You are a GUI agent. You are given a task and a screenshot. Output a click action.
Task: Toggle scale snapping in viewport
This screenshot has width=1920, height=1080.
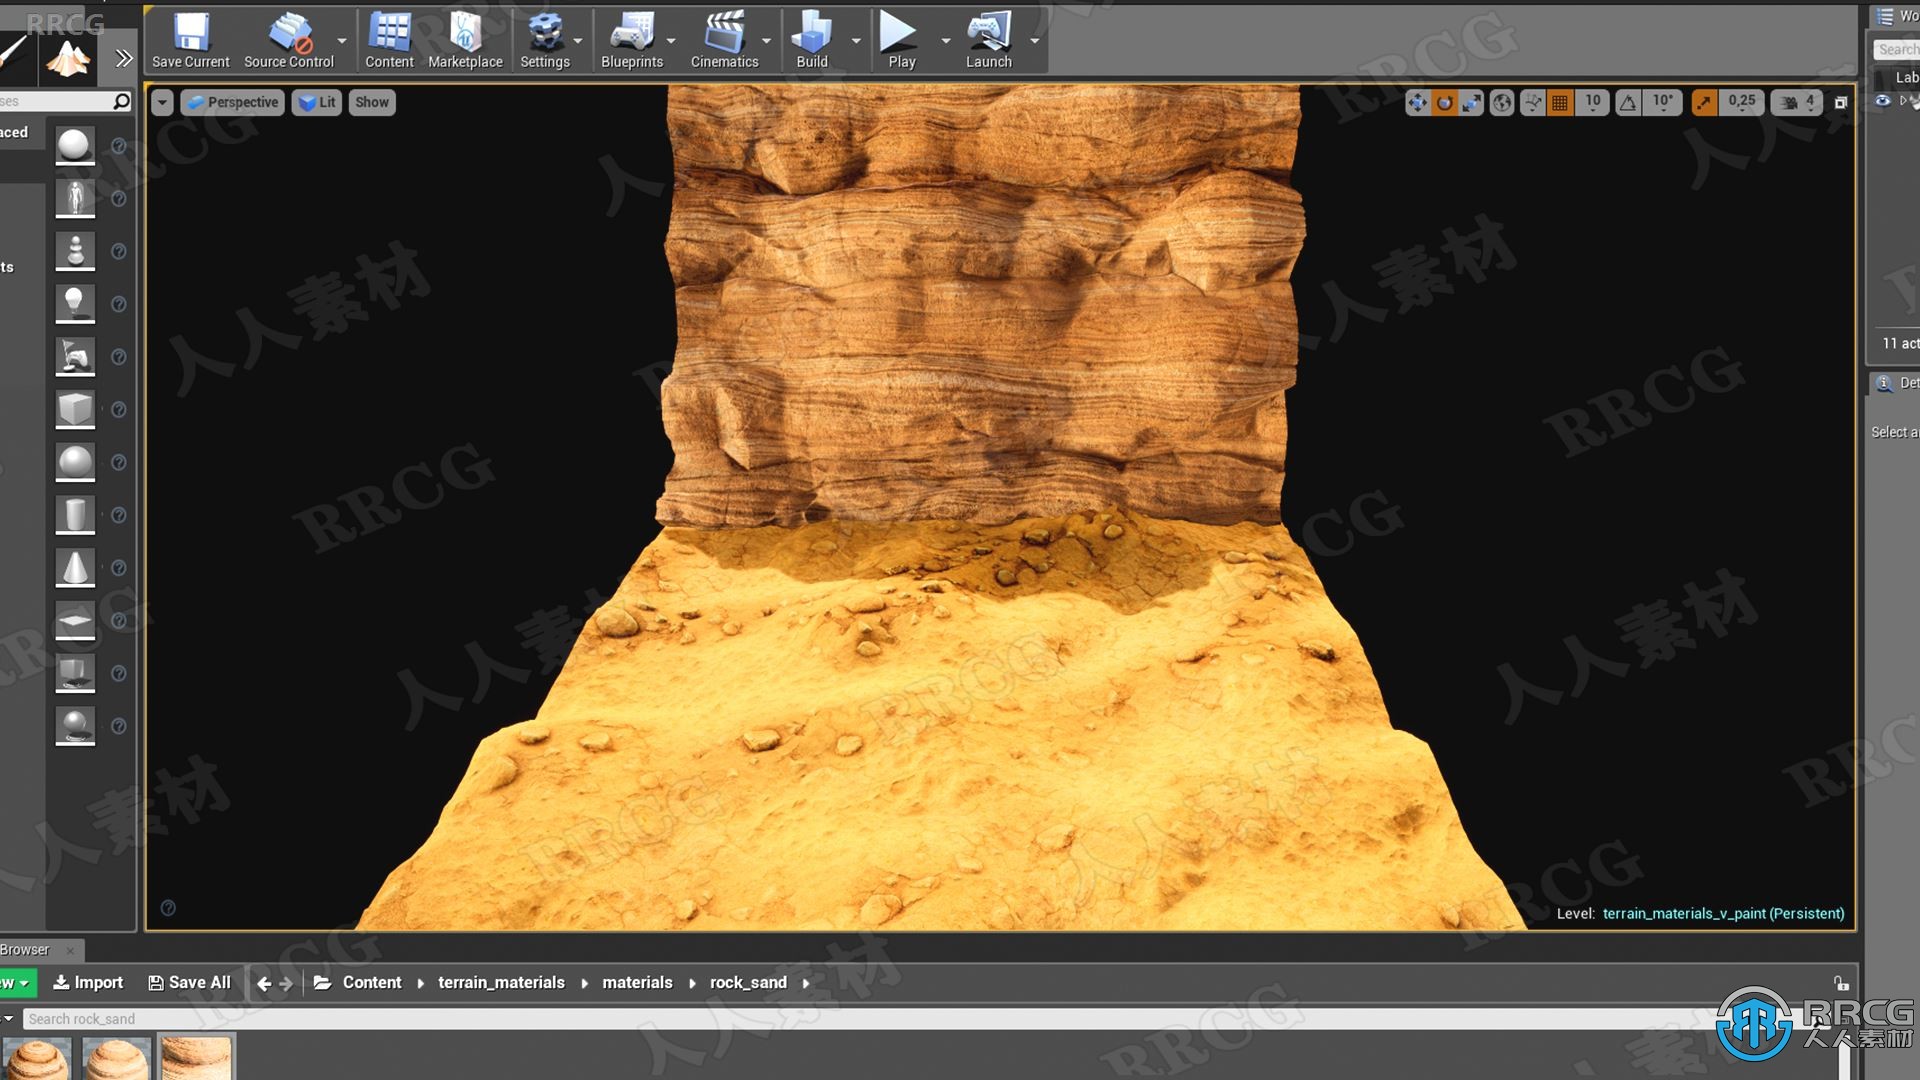(1704, 102)
